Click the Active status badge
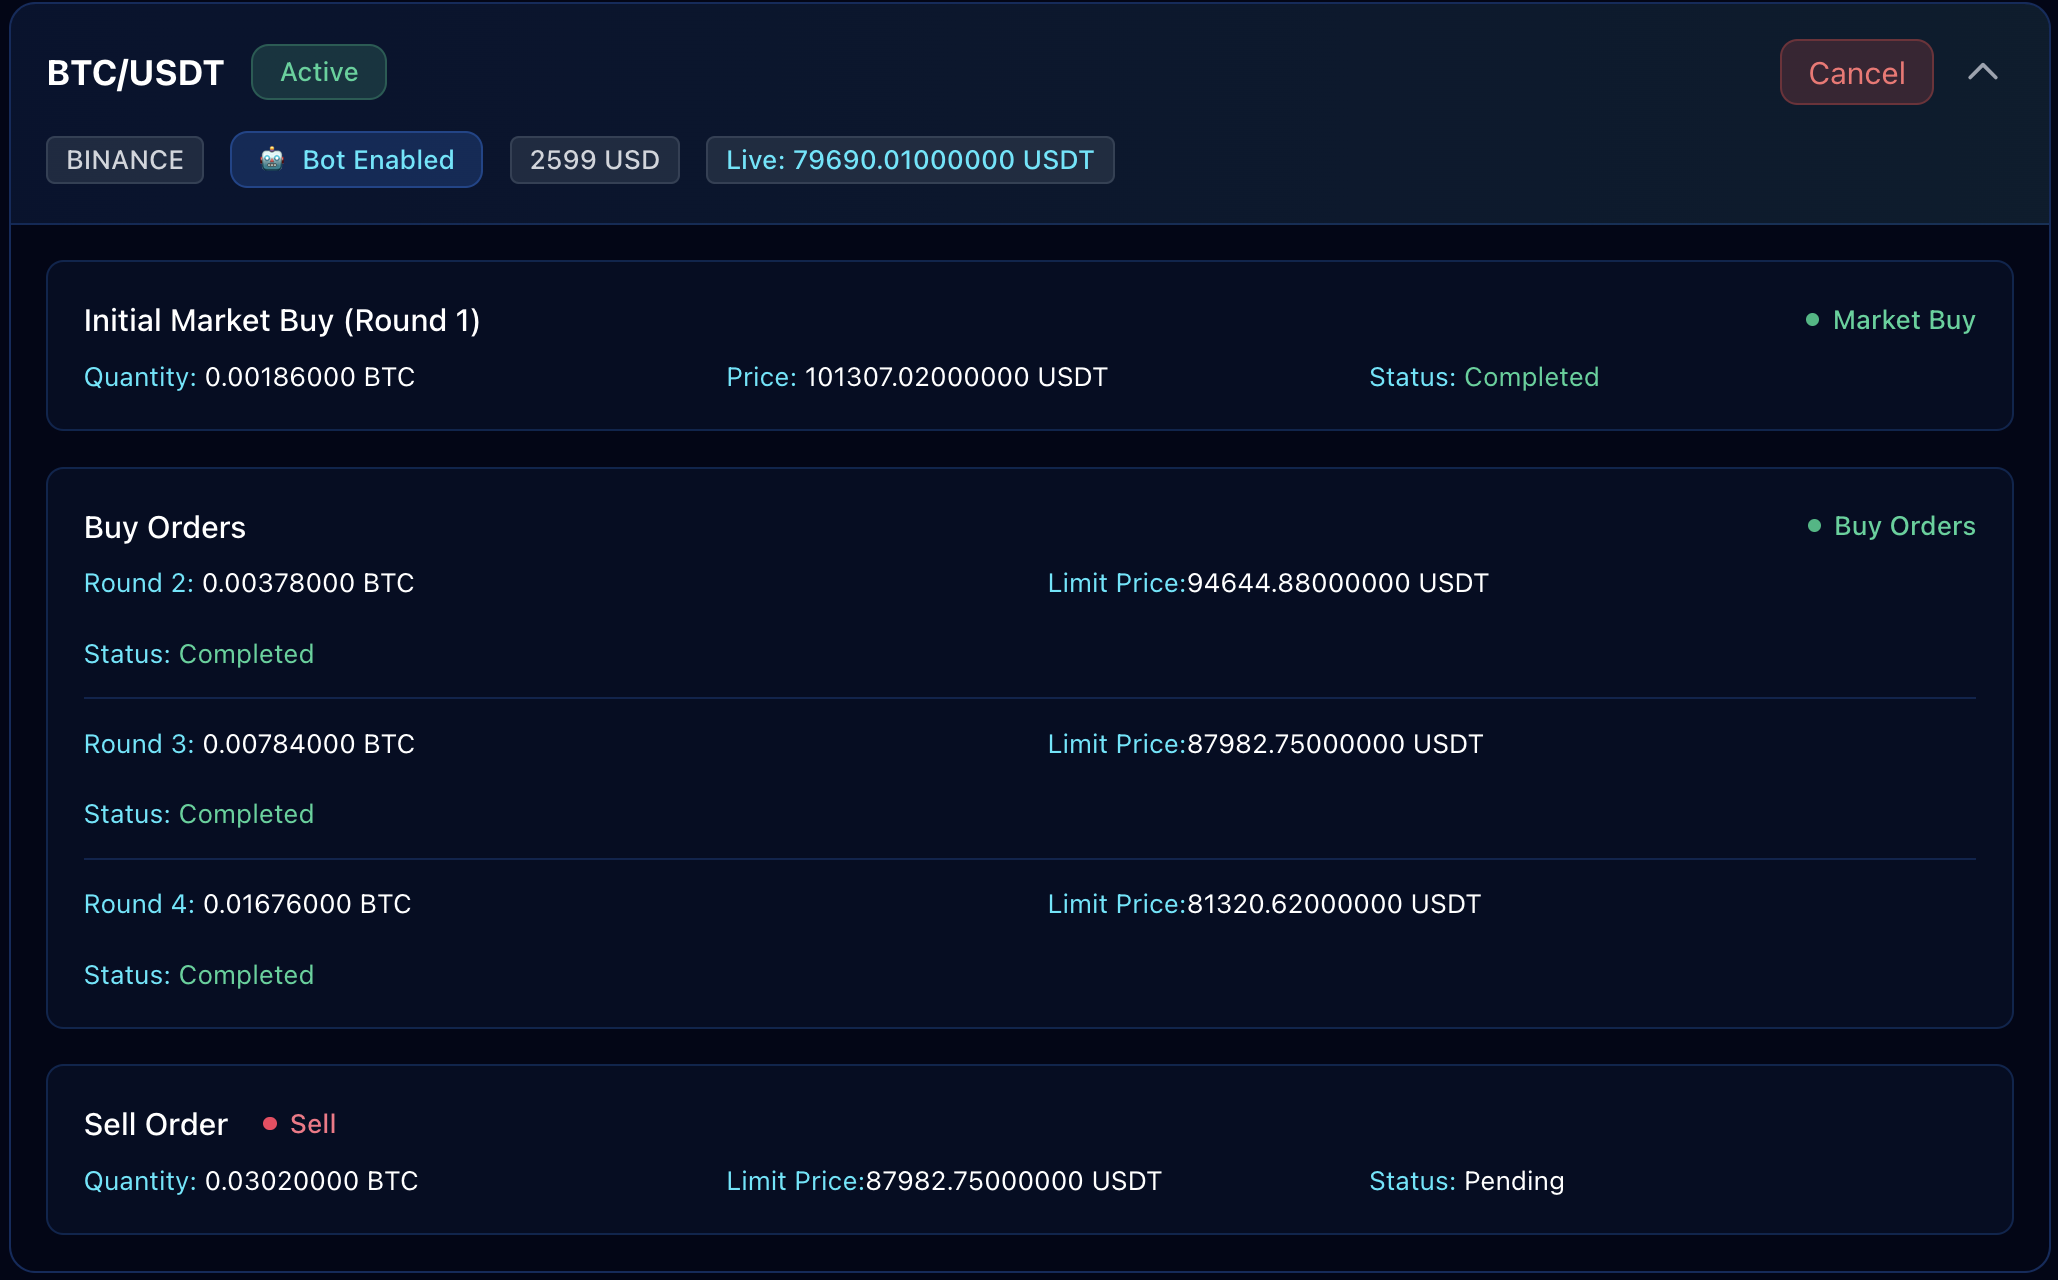Image resolution: width=2058 pixels, height=1280 pixels. coord(319,72)
